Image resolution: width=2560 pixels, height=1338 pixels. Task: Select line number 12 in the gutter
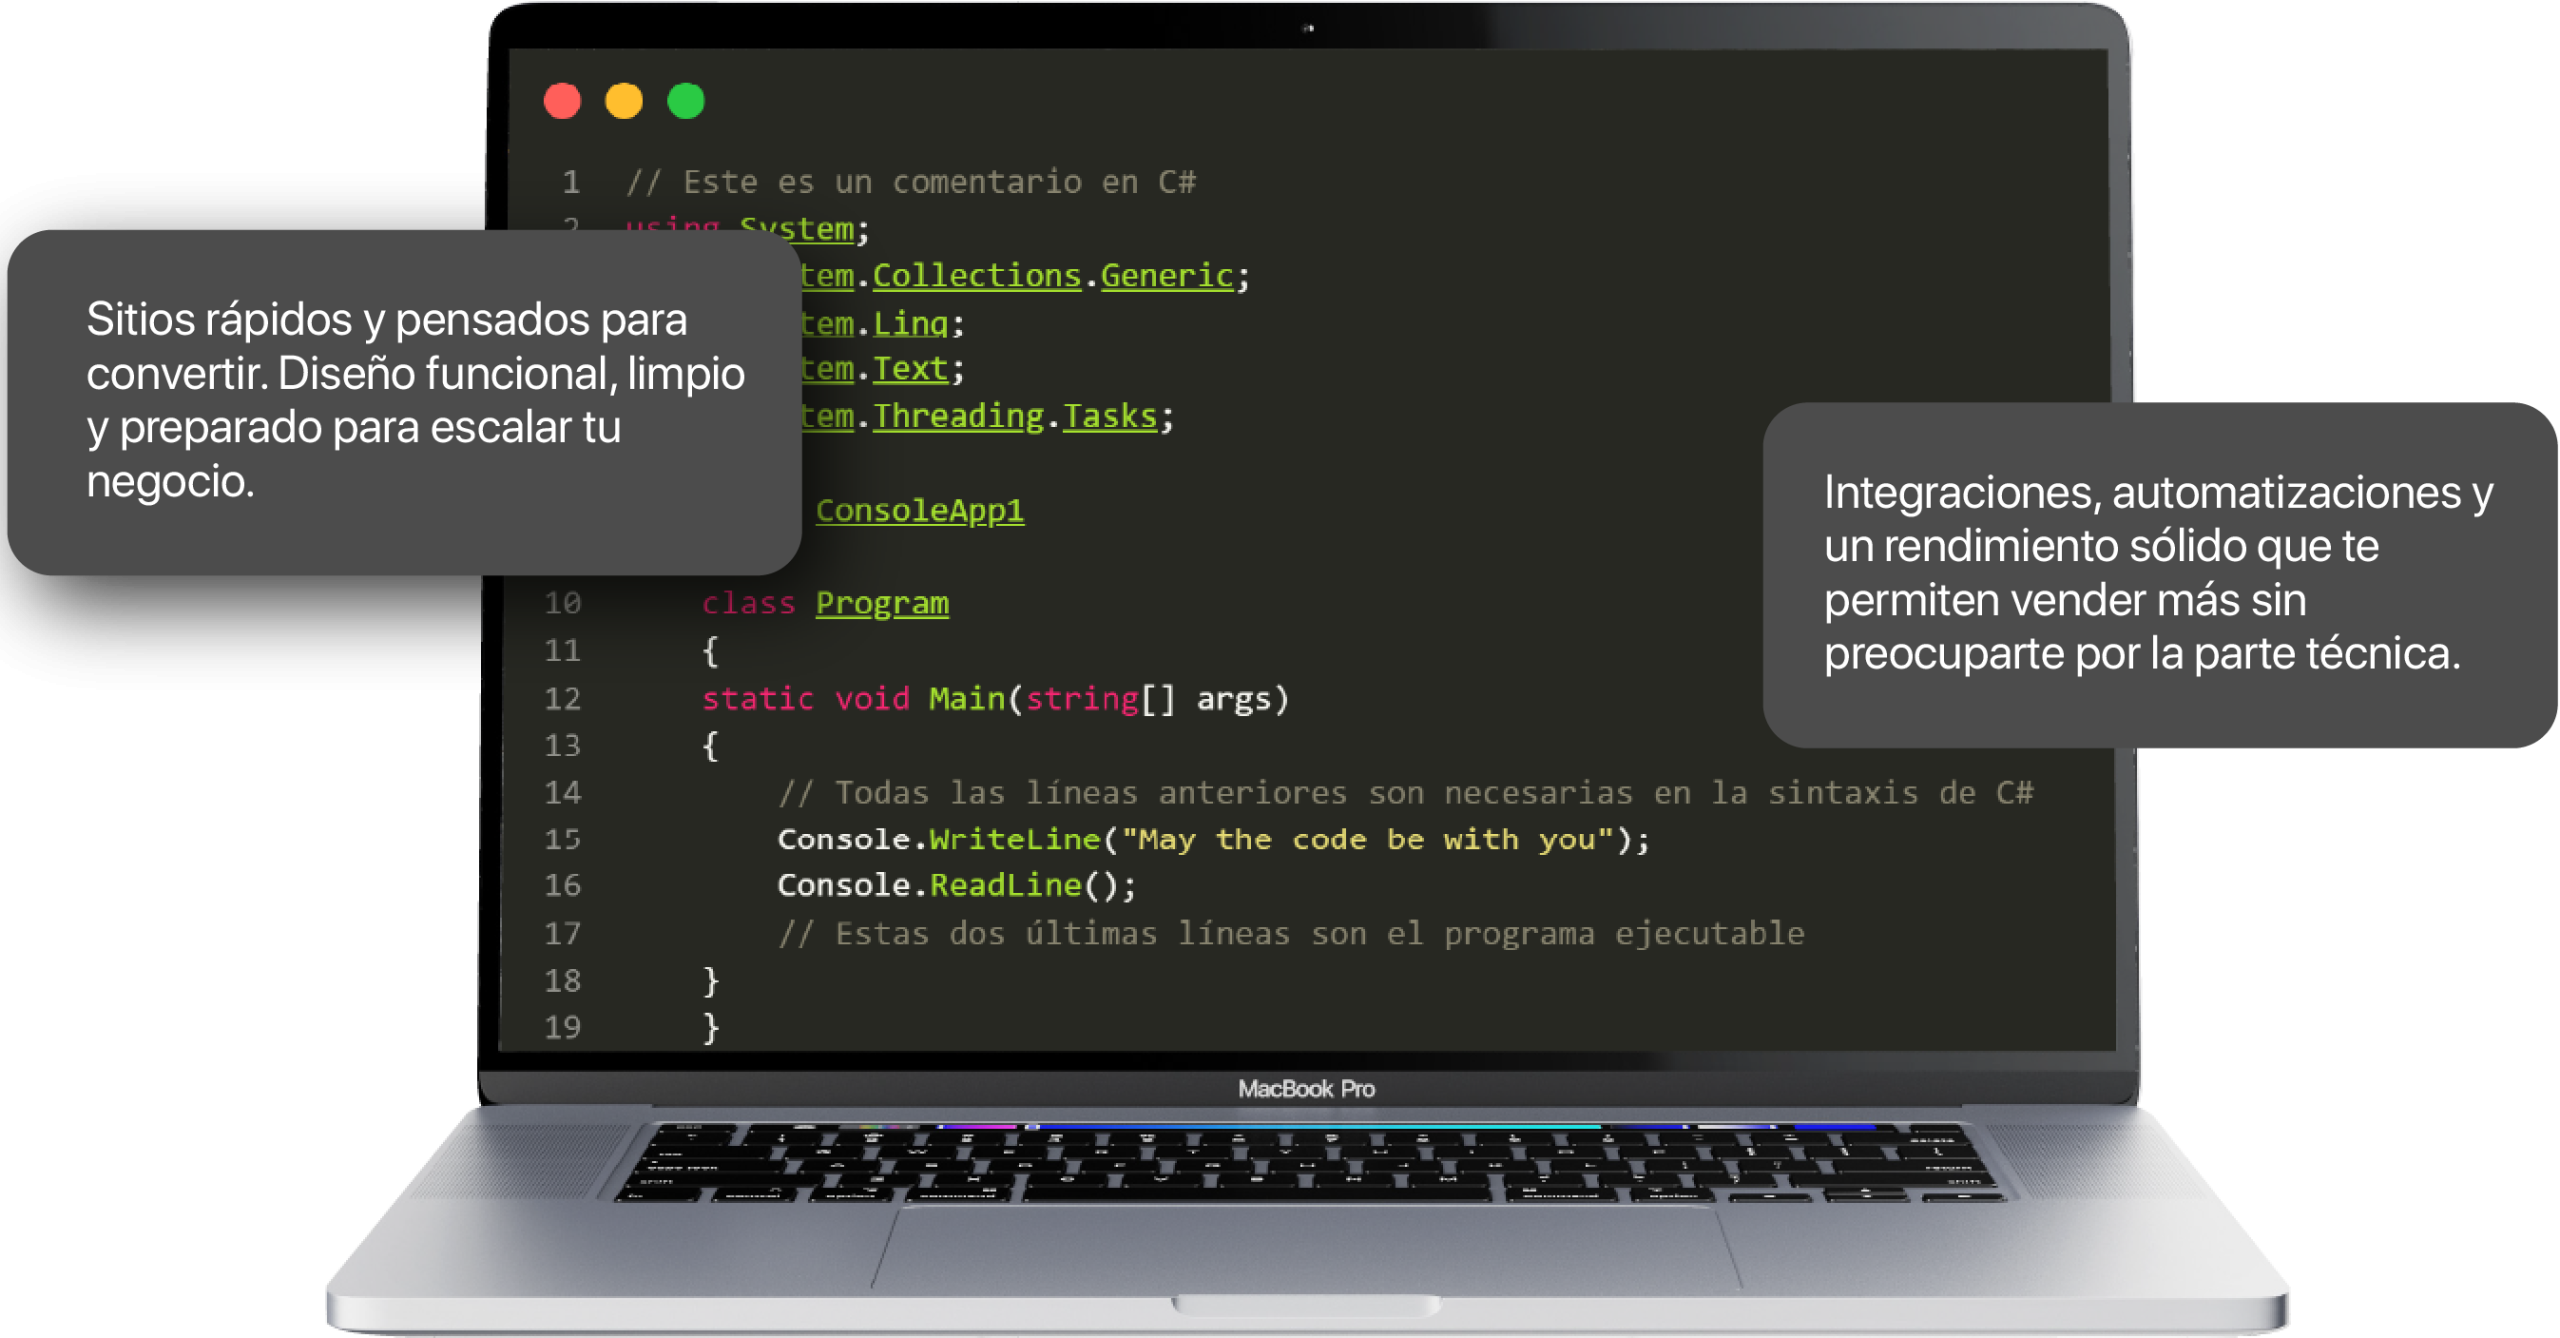562,698
